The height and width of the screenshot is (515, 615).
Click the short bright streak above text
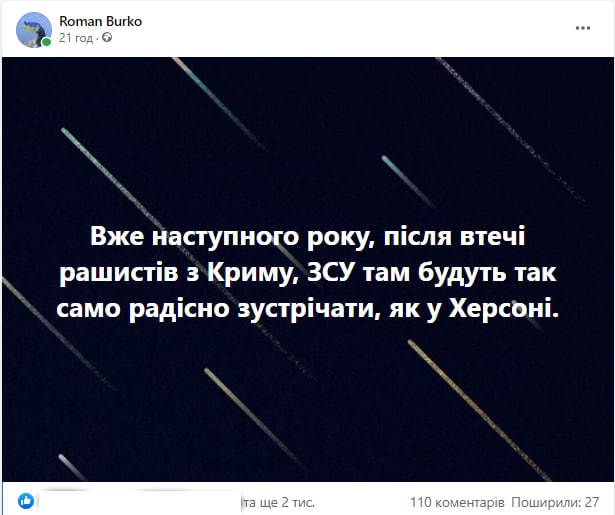408,182
